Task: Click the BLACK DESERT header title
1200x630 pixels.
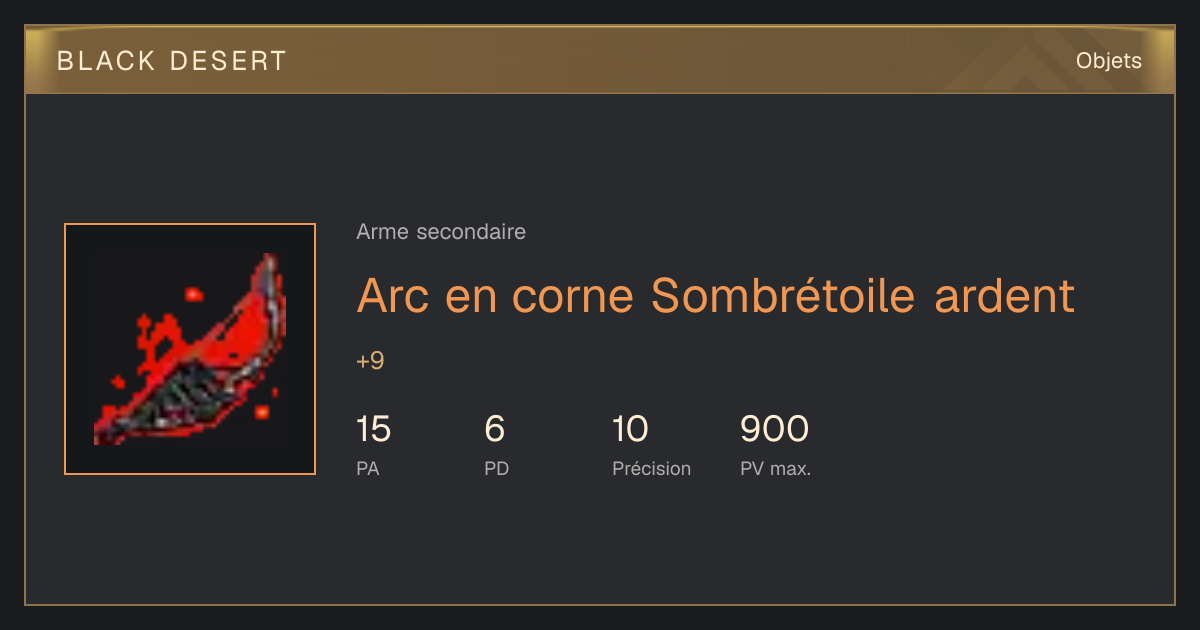Action: click(172, 61)
